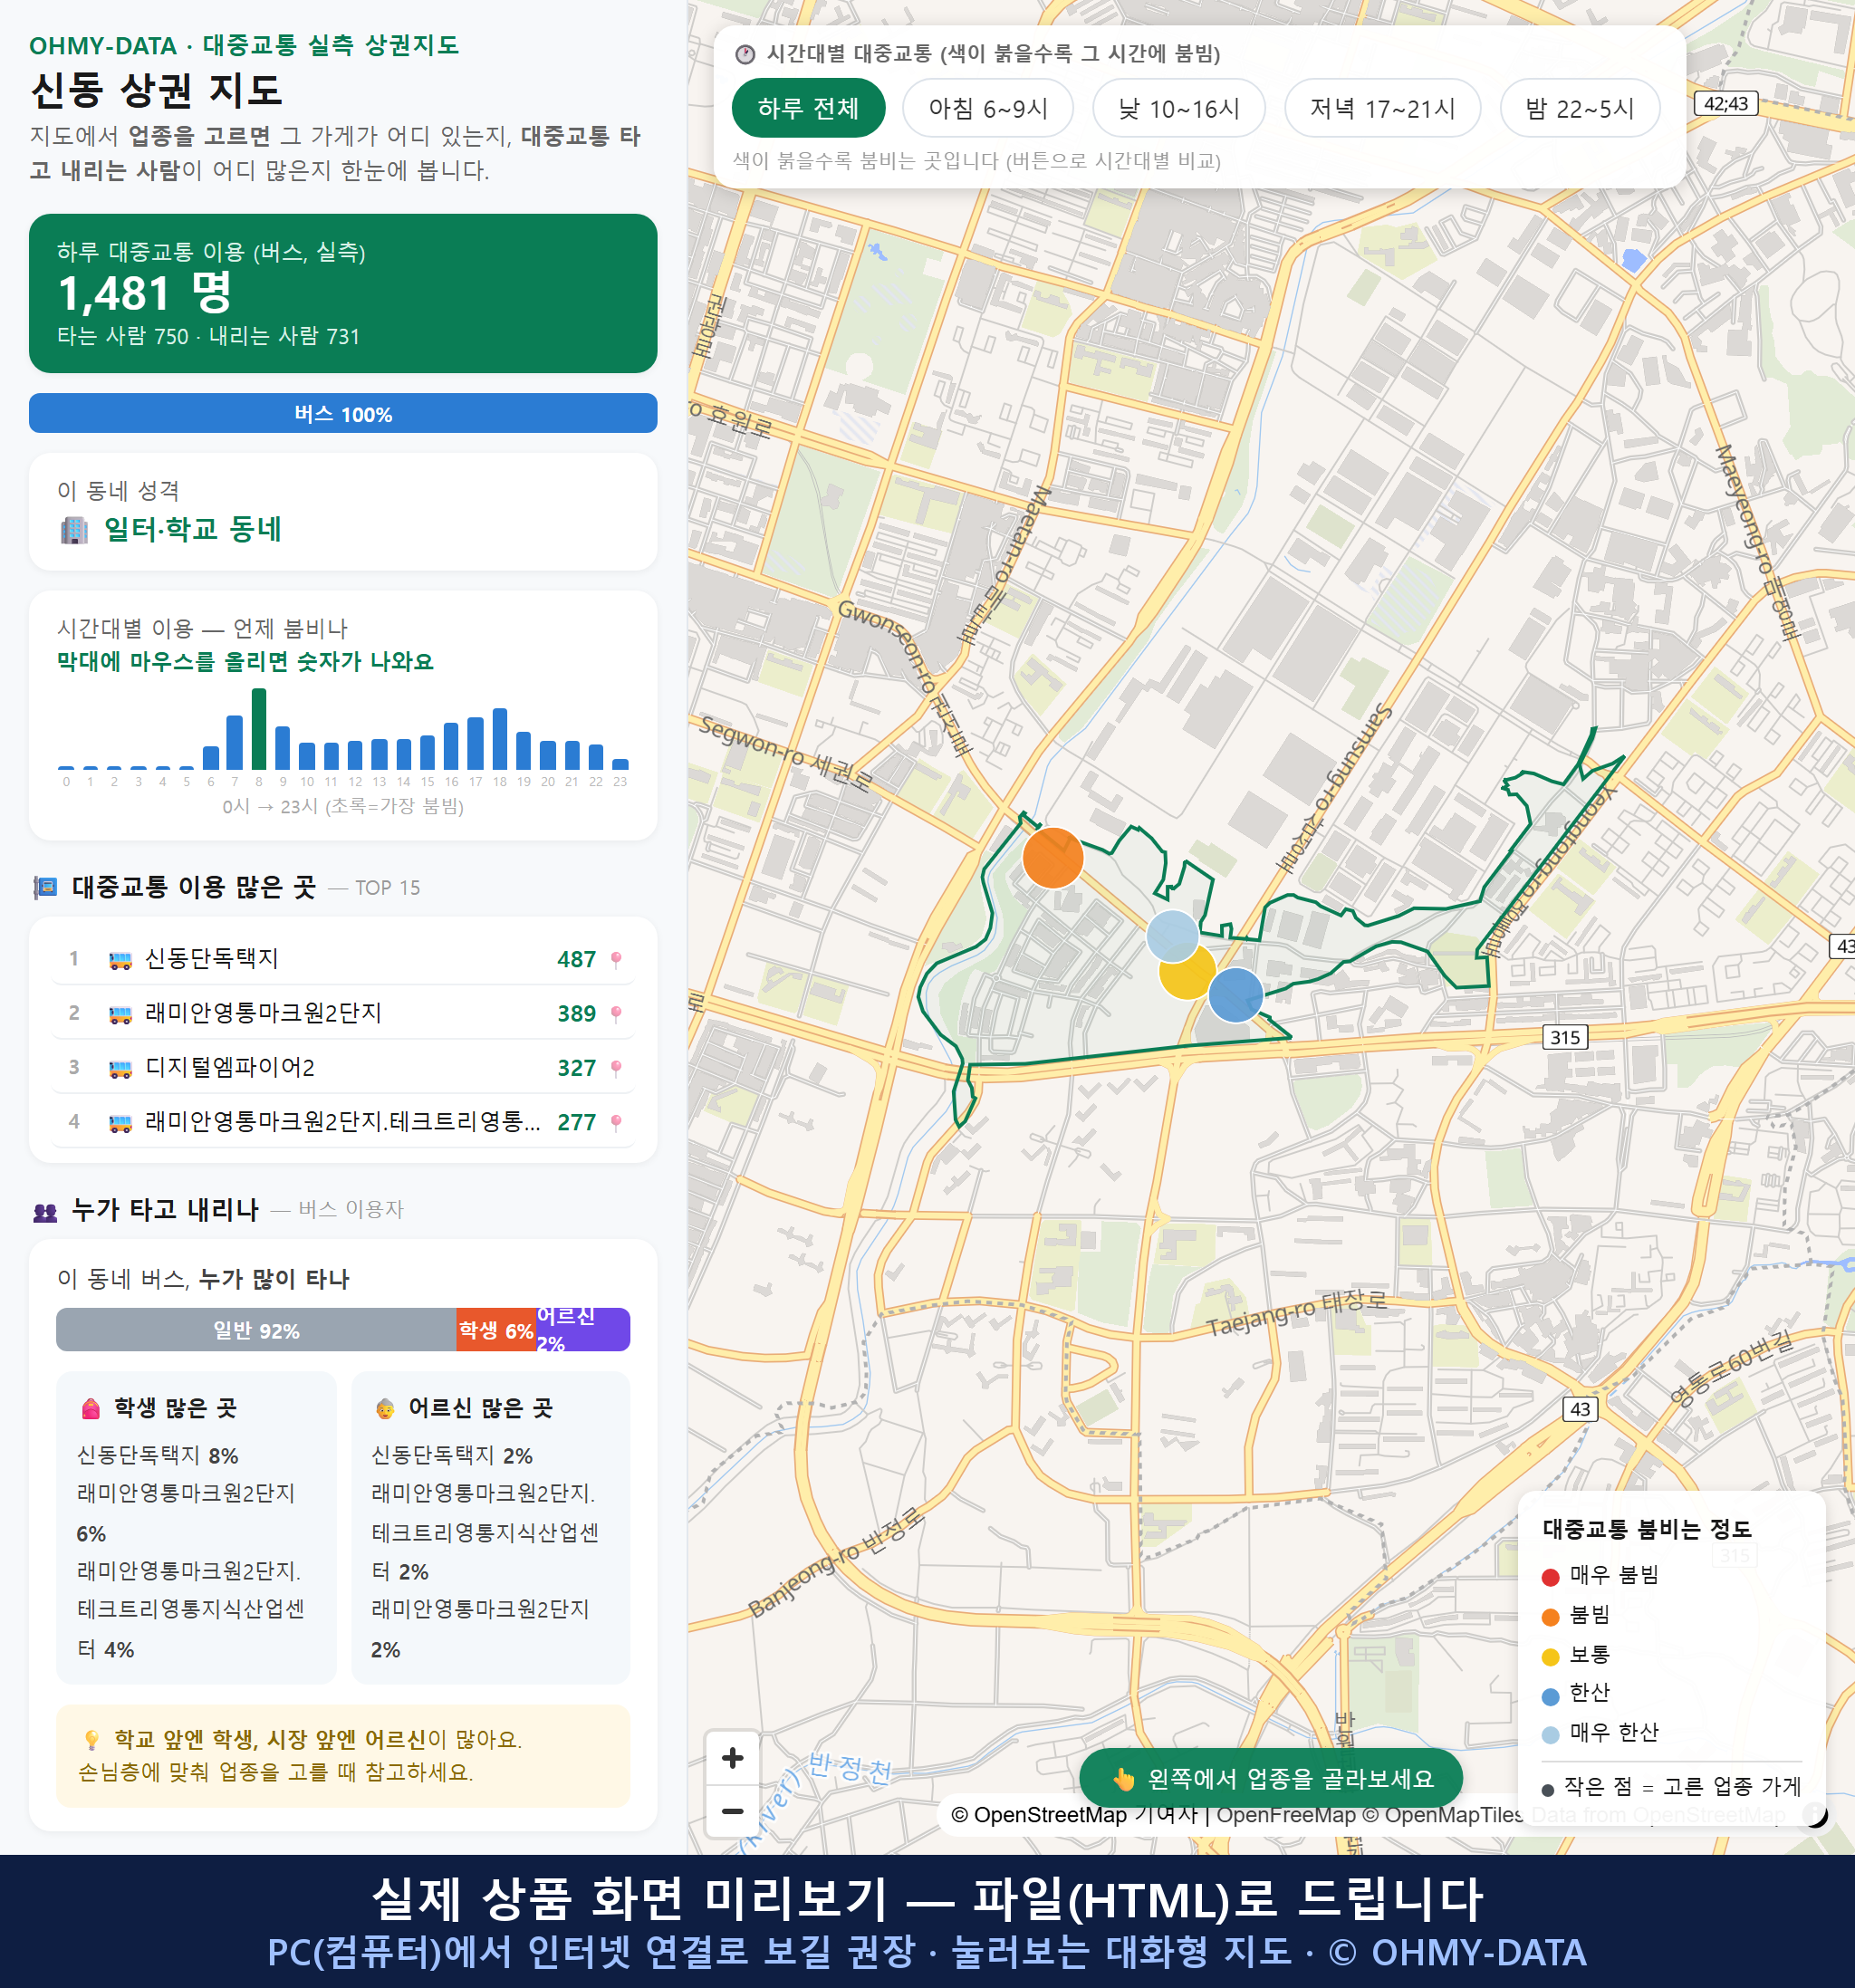The height and width of the screenshot is (1988, 1855).
Task: Click the orange busy stop marker on map
Action: [1052, 857]
